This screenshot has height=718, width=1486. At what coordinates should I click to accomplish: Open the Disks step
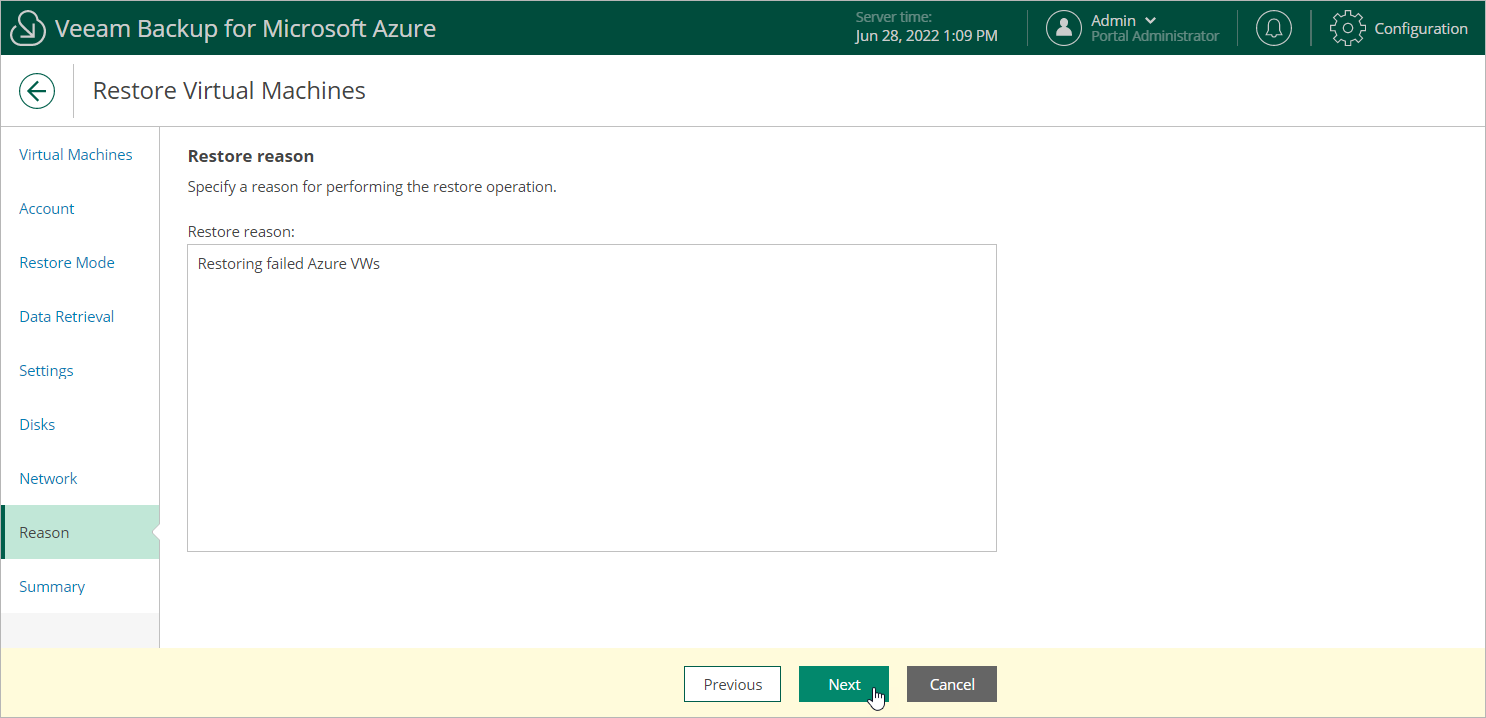(37, 425)
